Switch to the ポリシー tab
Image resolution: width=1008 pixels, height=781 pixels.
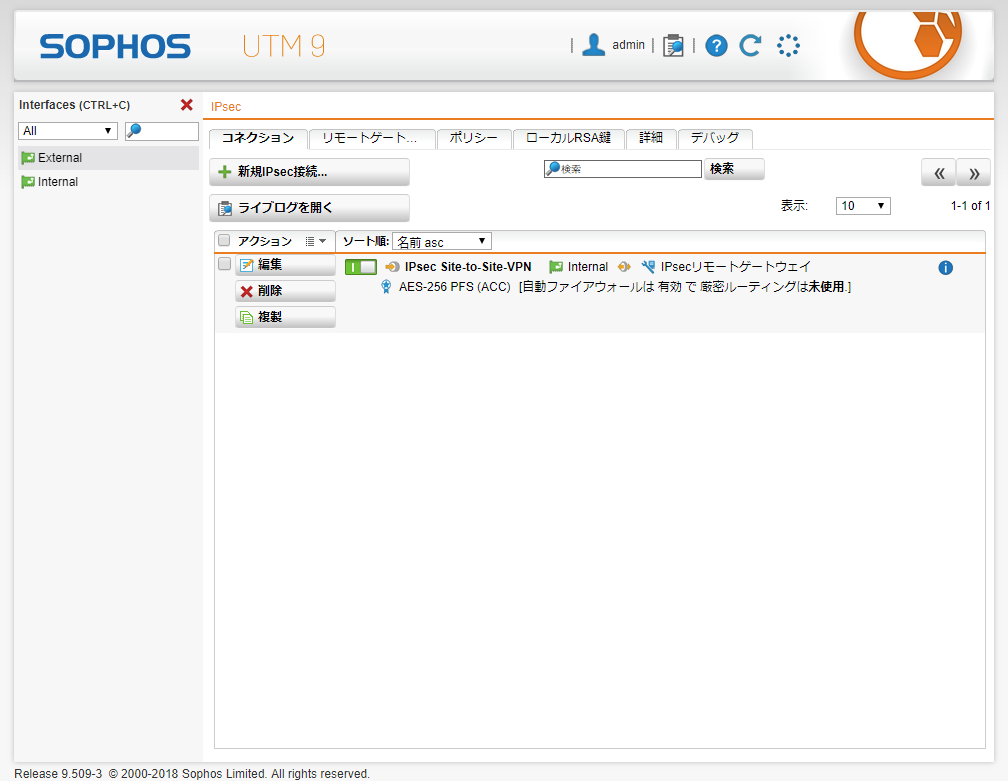[x=474, y=138]
